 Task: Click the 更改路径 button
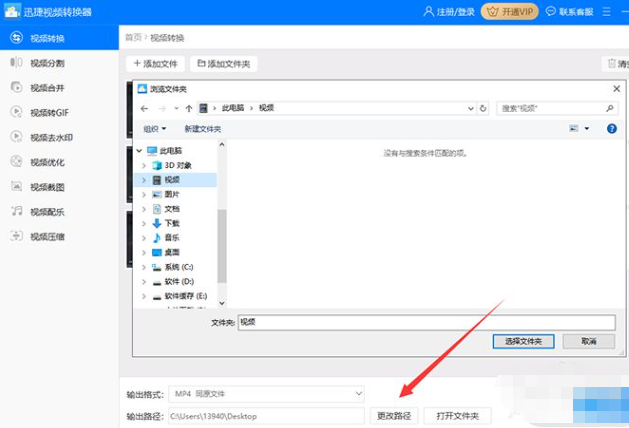[x=394, y=415]
